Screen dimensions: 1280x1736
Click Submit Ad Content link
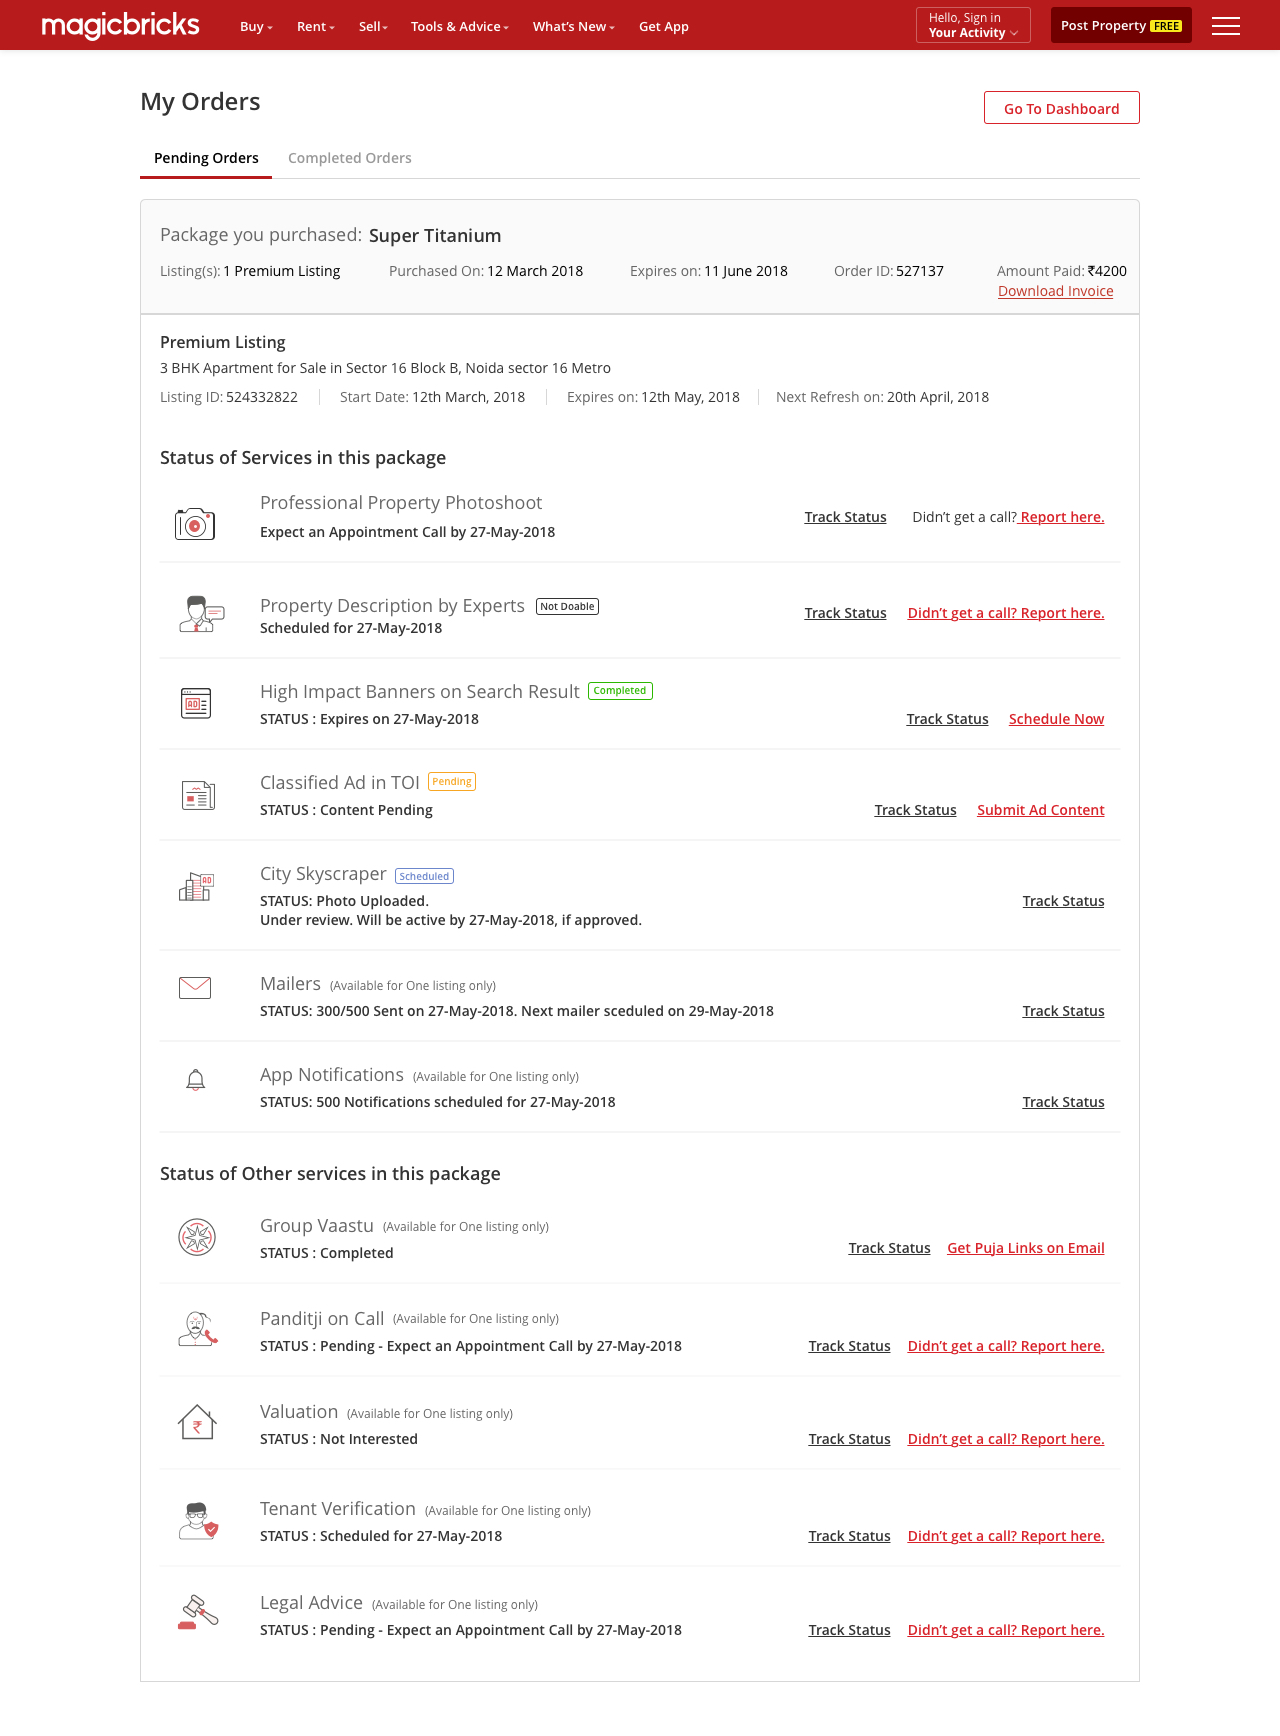pyautogui.click(x=1040, y=810)
